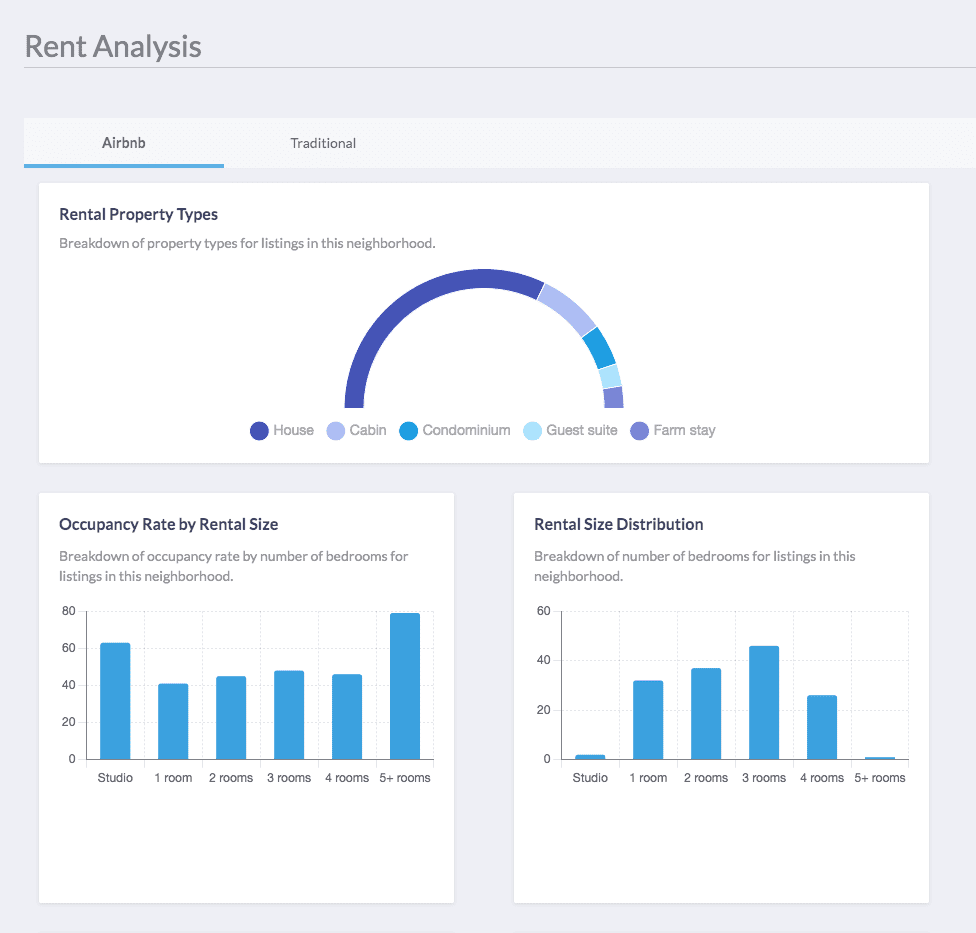Click the Guest suite legend color dot

(533, 431)
